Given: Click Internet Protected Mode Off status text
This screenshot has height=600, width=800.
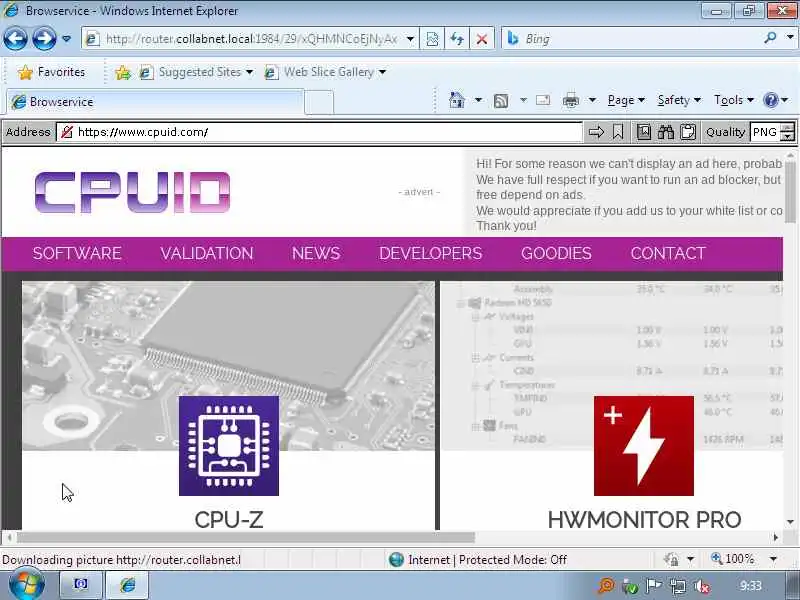Looking at the screenshot, I should click(x=487, y=560).
